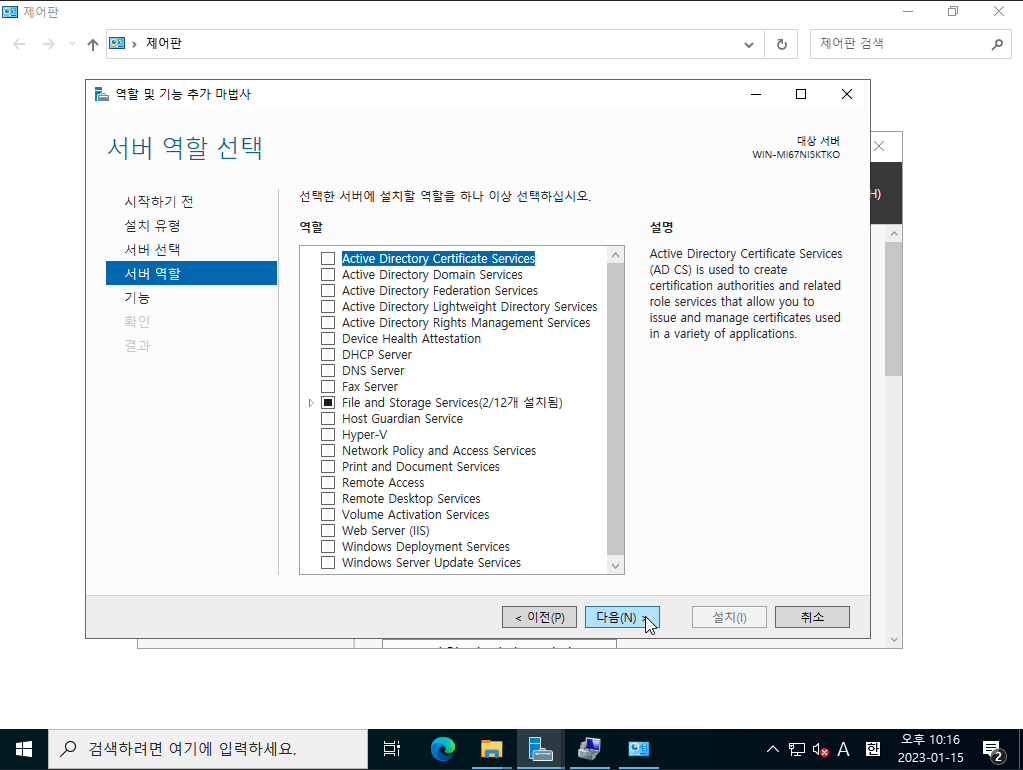The height and width of the screenshot is (770, 1023).
Task: Enable Active Directory Federation Services checkbox
Action: (328, 290)
